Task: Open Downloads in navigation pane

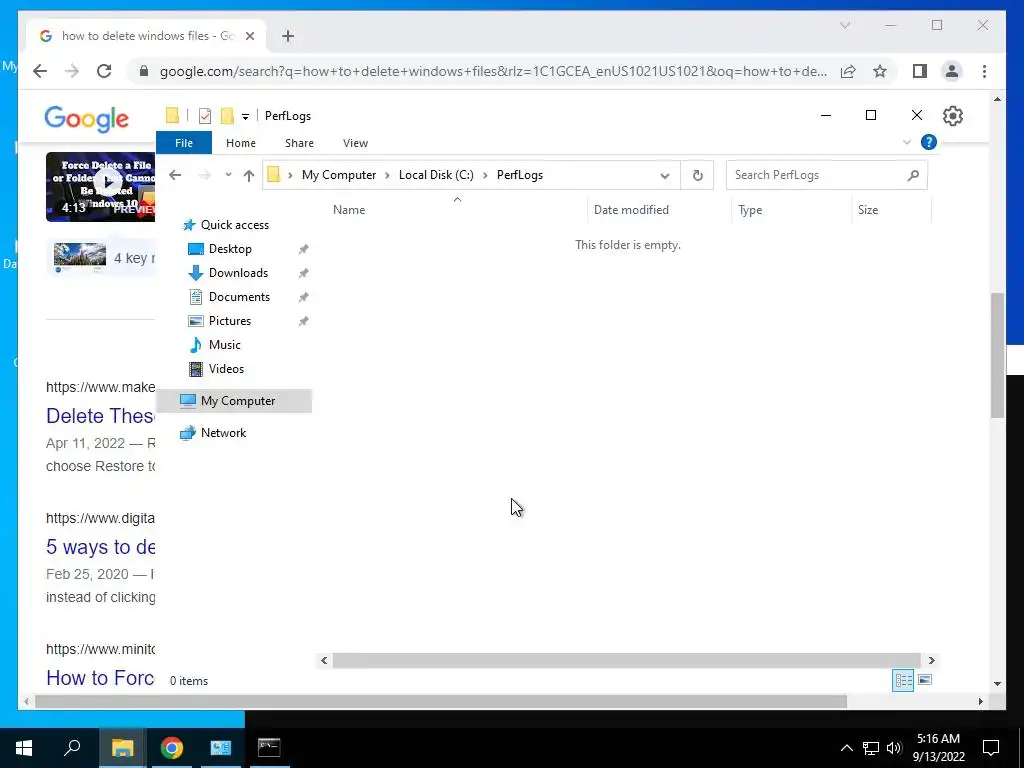Action: point(238,273)
